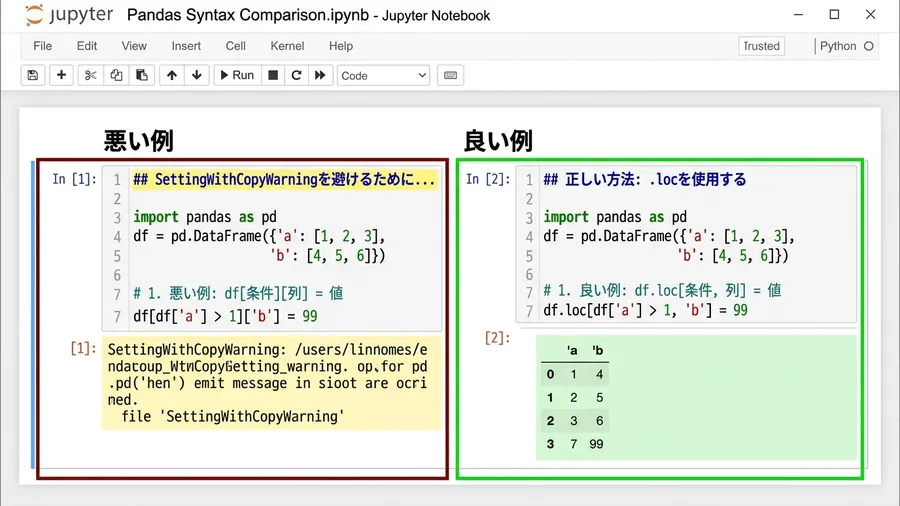The image size is (900, 506).
Task: Maximize the Jupyter Notebook window
Action: tap(835, 14)
